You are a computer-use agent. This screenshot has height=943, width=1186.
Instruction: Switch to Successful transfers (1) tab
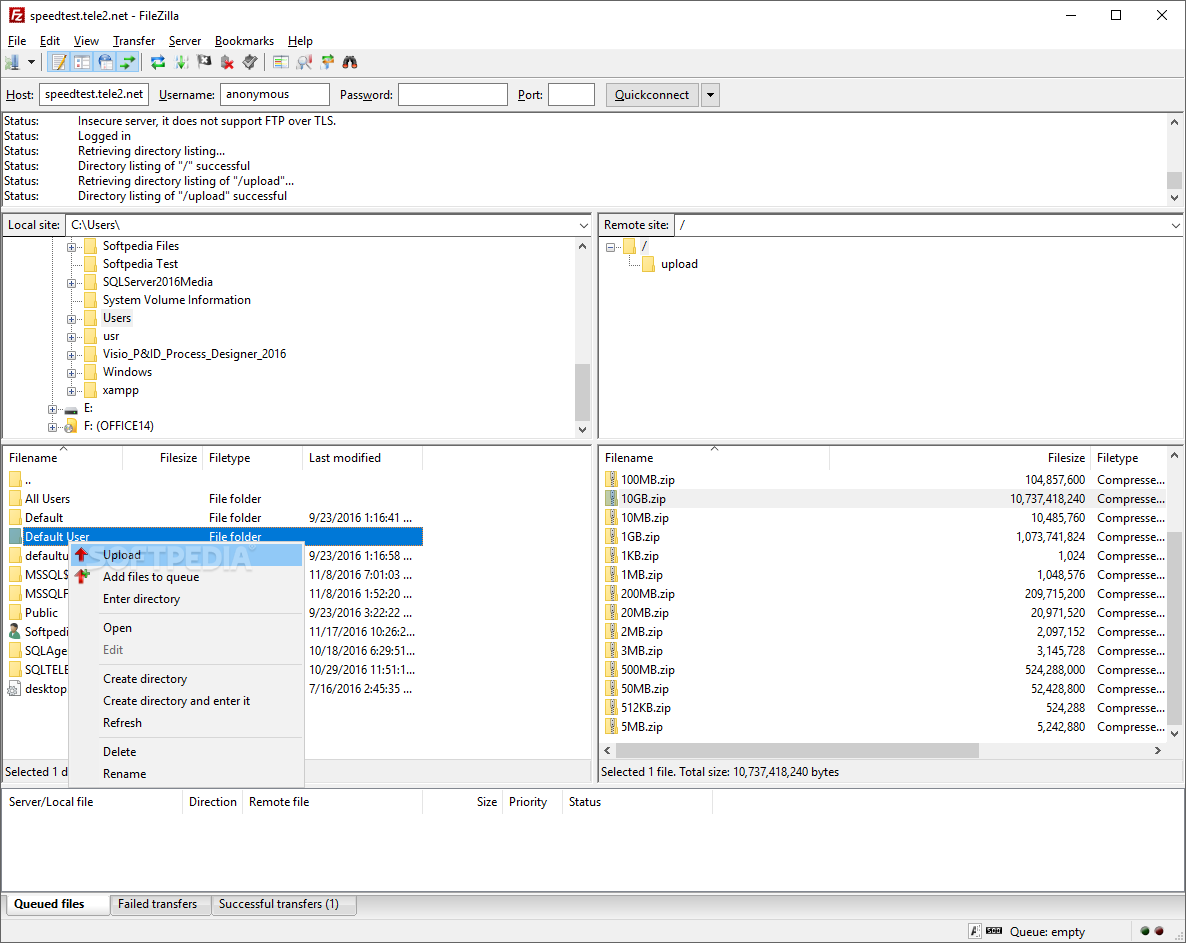point(284,904)
